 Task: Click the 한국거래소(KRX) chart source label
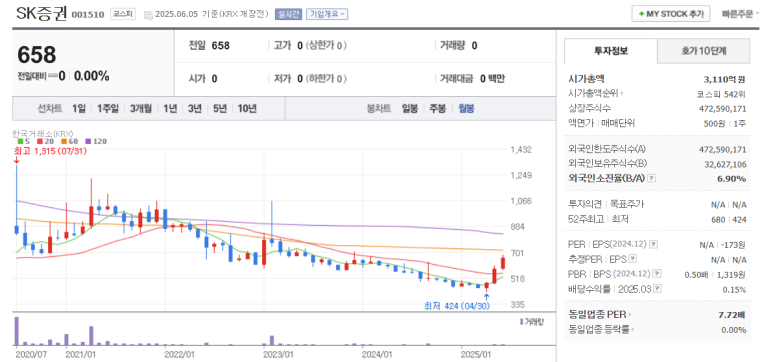coord(42,133)
